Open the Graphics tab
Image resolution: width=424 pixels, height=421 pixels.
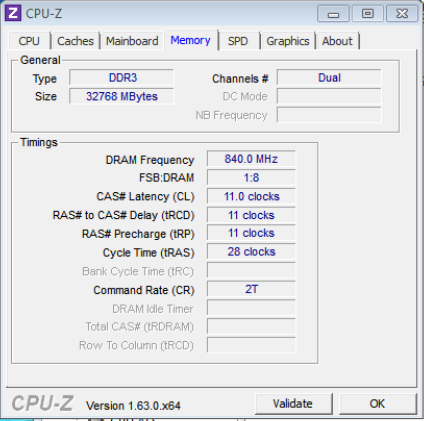tap(288, 41)
